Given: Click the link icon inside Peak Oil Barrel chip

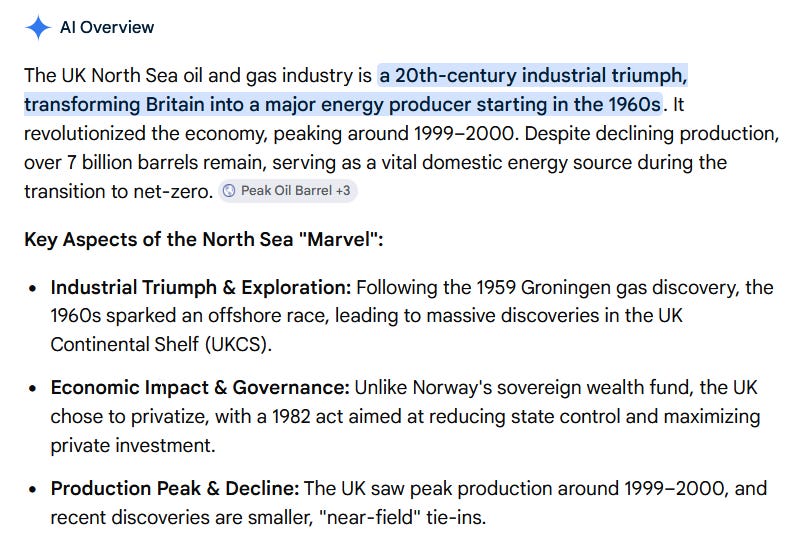Looking at the screenshot, I should (x=229, y=191).
